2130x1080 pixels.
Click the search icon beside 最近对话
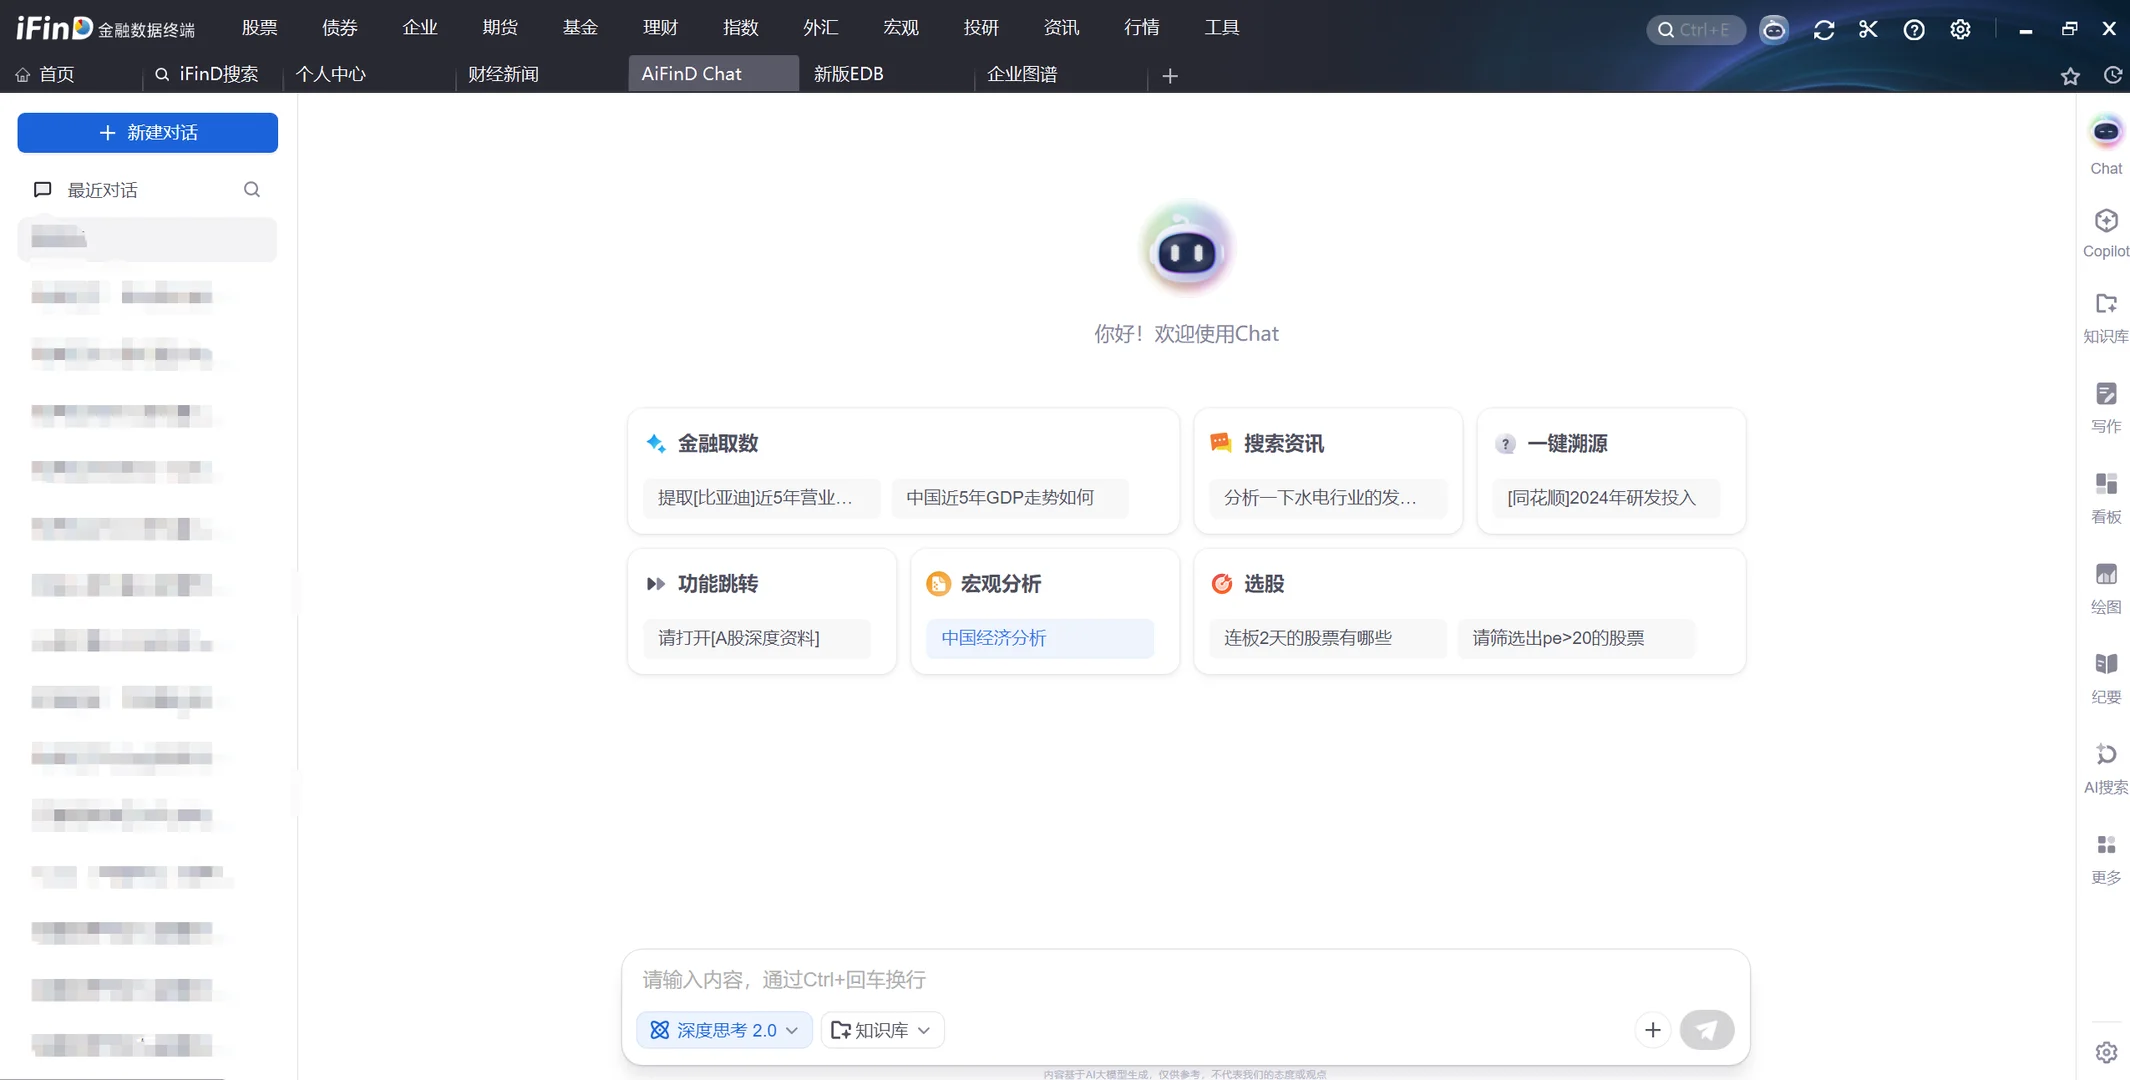(251, 189)
